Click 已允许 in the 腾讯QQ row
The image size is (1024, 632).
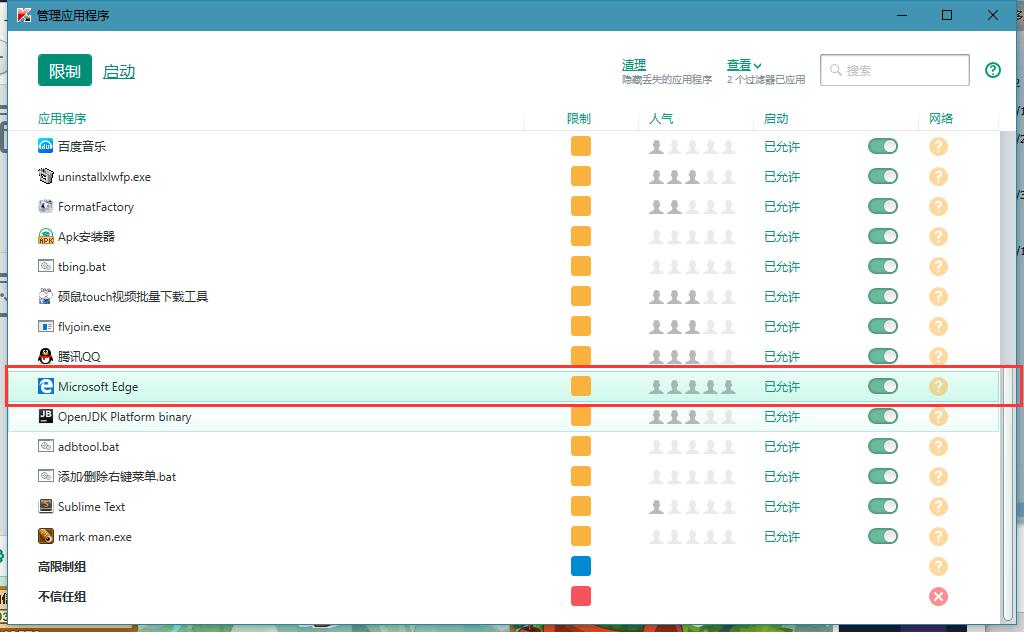coord(782,356)
